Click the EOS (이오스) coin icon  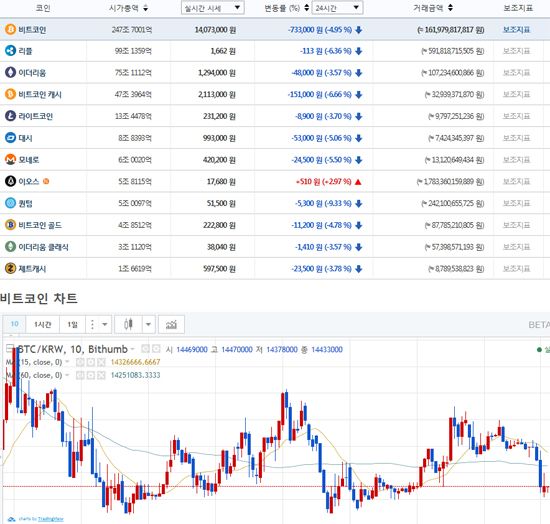[11, 181]
